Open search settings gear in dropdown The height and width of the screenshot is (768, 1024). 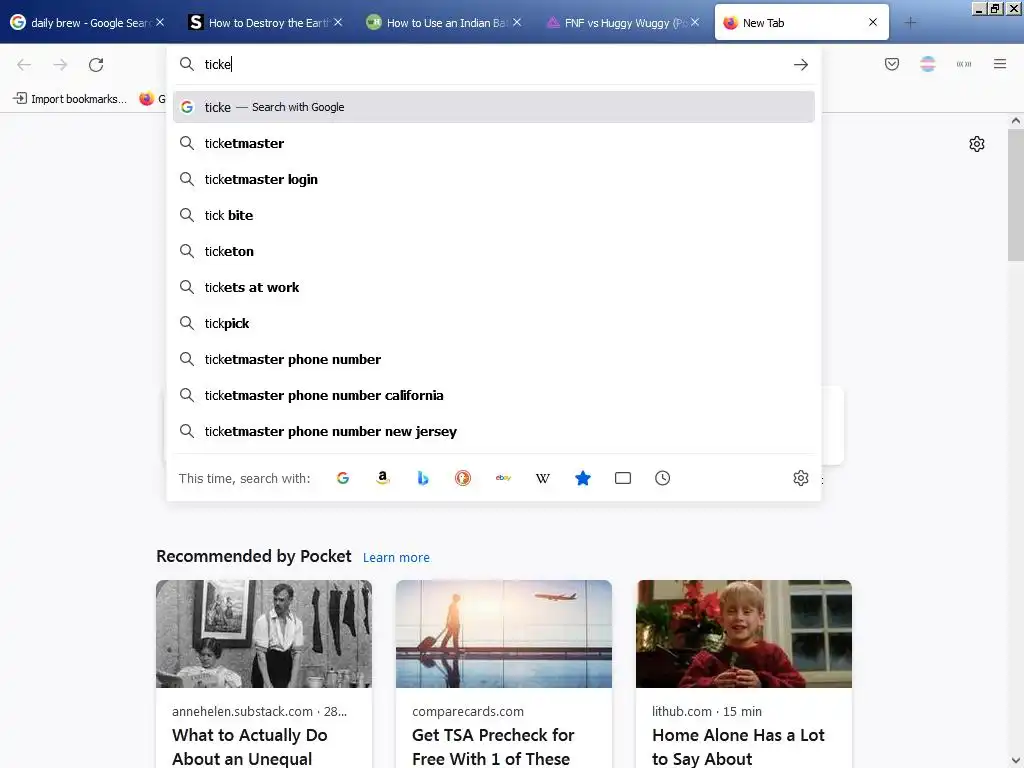tap(801, 478)
